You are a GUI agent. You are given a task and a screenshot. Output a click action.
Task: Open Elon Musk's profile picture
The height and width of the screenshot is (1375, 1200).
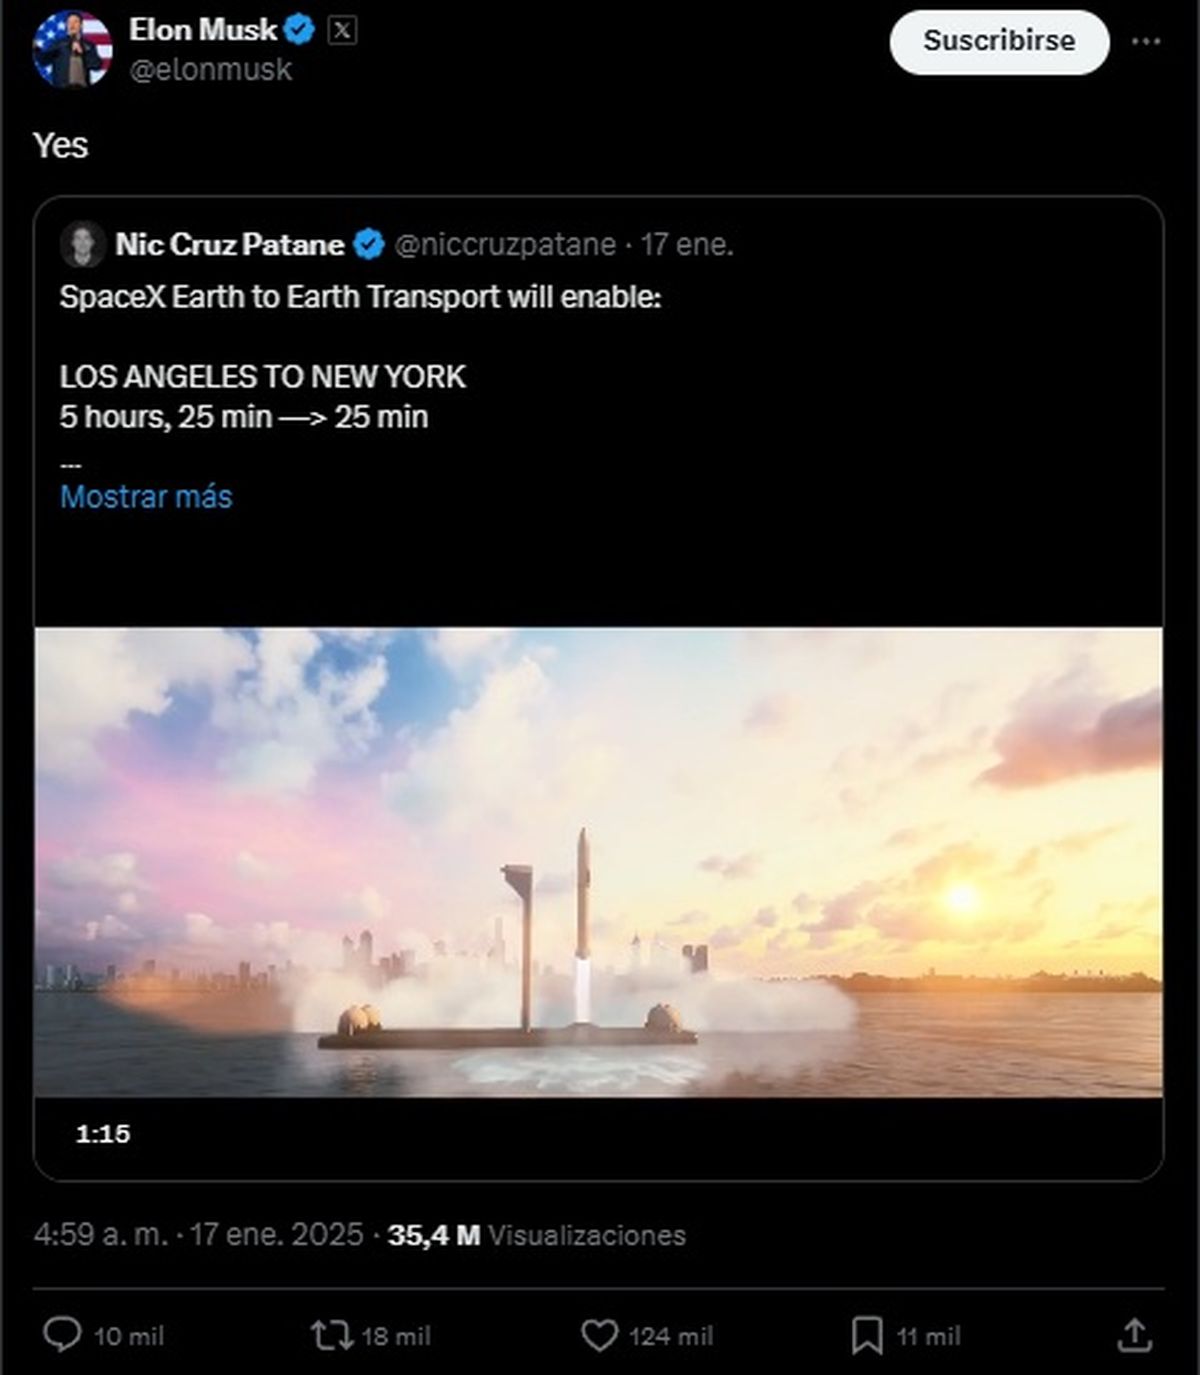[72, 49]
